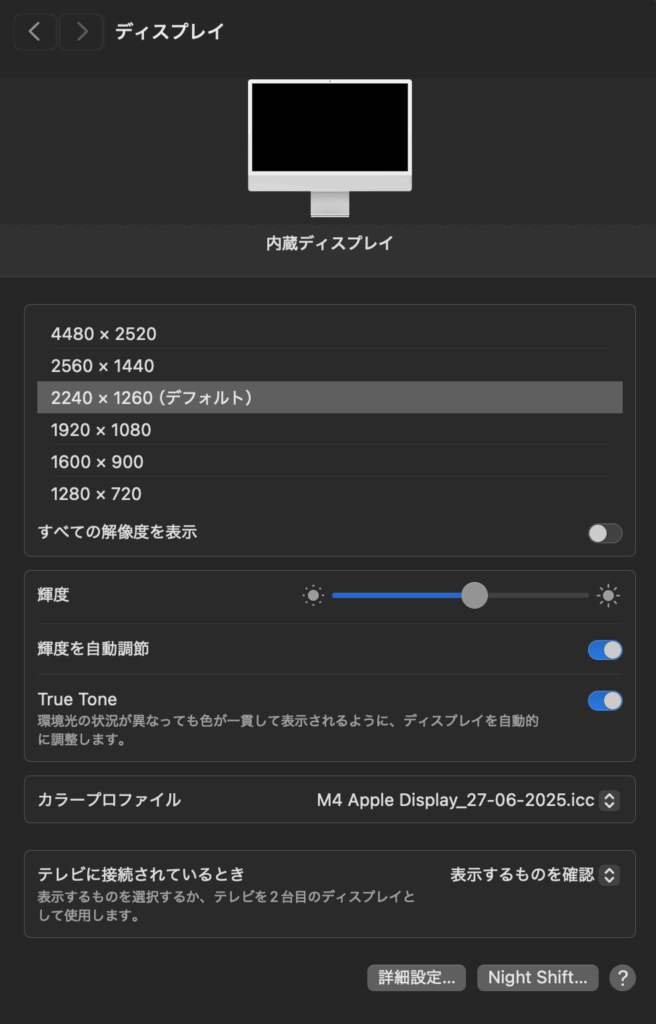Click the 詳細設定... button
Viewport: 656px width, 1024px height.
point(416,977)
